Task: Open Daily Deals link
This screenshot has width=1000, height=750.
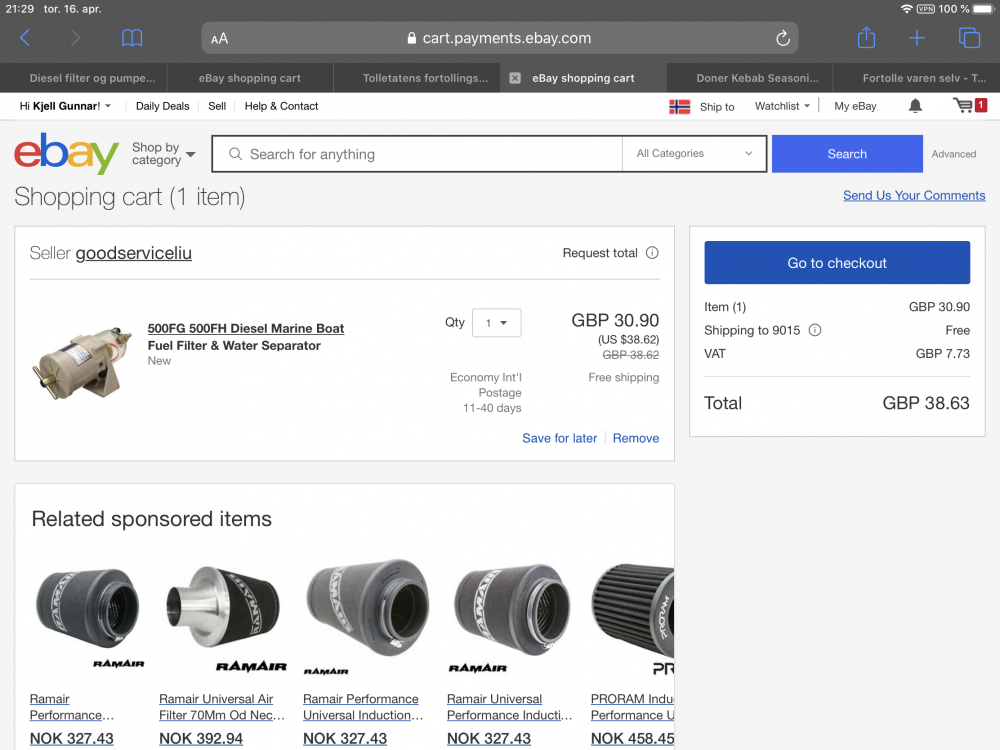Action: (163, 106)
